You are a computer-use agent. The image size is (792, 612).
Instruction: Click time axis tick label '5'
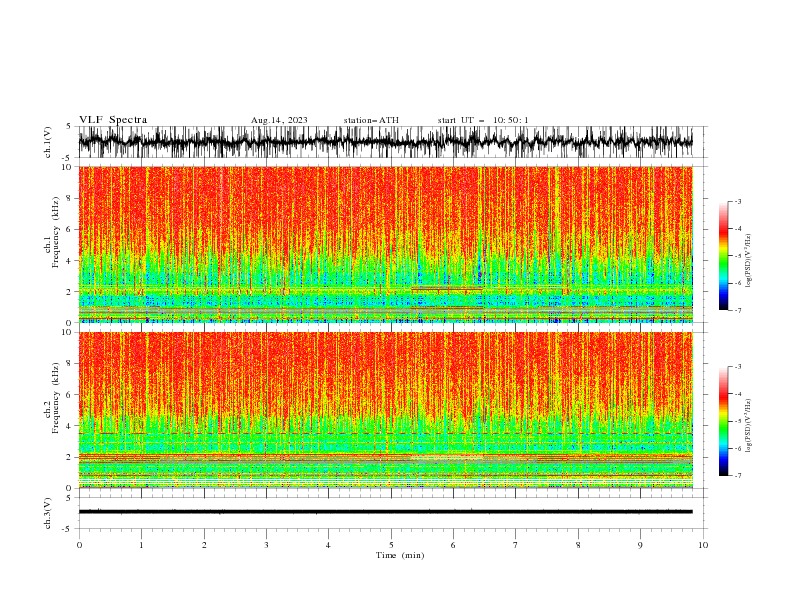(x=391, y=545)
